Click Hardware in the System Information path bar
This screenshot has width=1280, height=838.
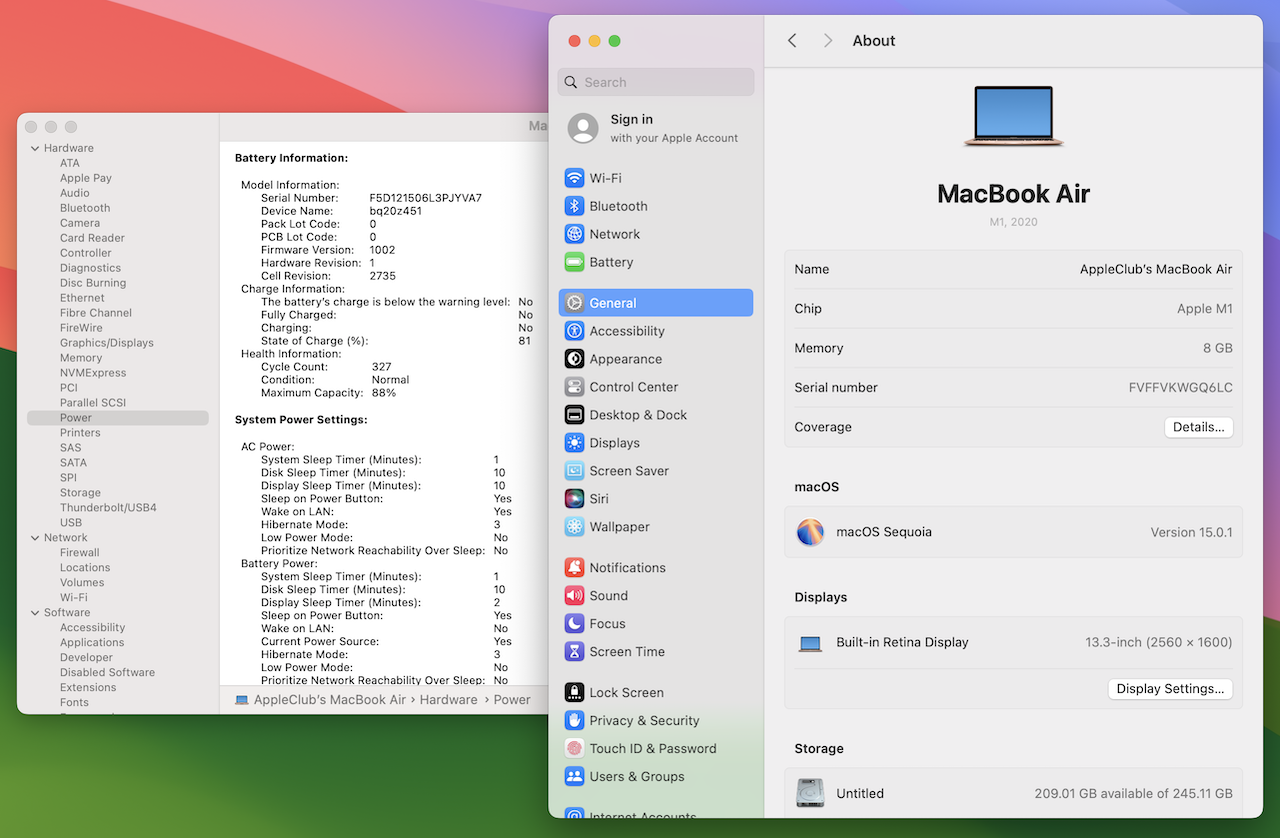pos(449,700)
